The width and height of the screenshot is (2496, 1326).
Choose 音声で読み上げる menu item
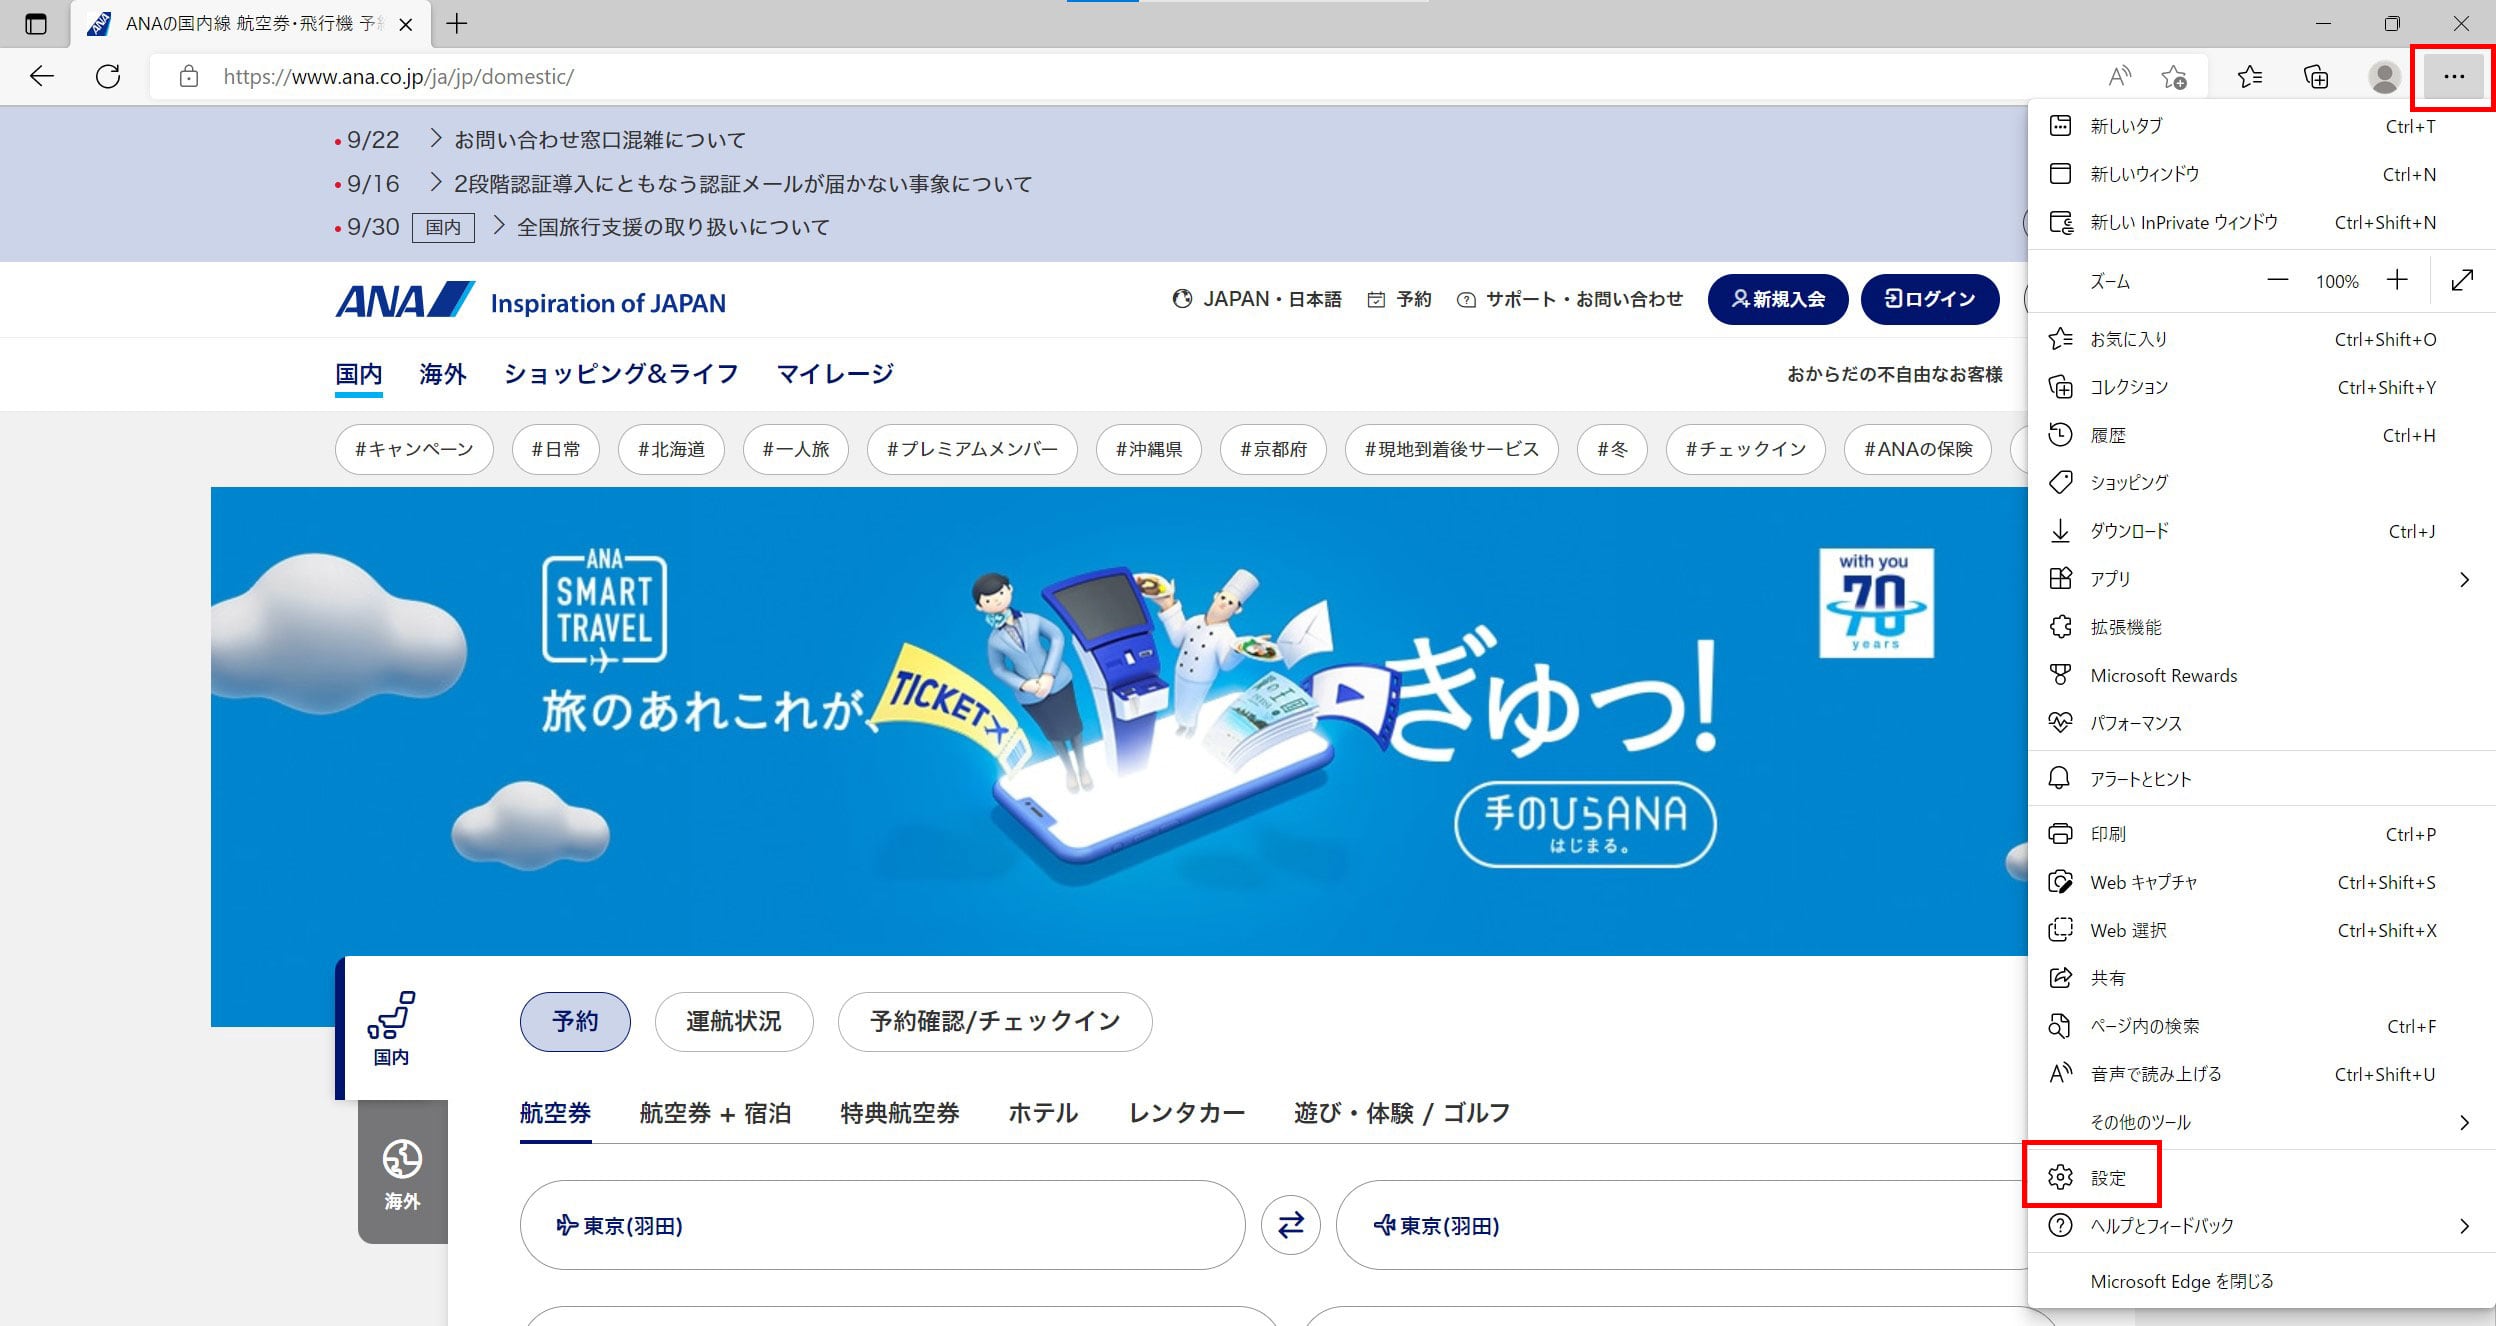pyautogui.click(x=2262, y=1074)
